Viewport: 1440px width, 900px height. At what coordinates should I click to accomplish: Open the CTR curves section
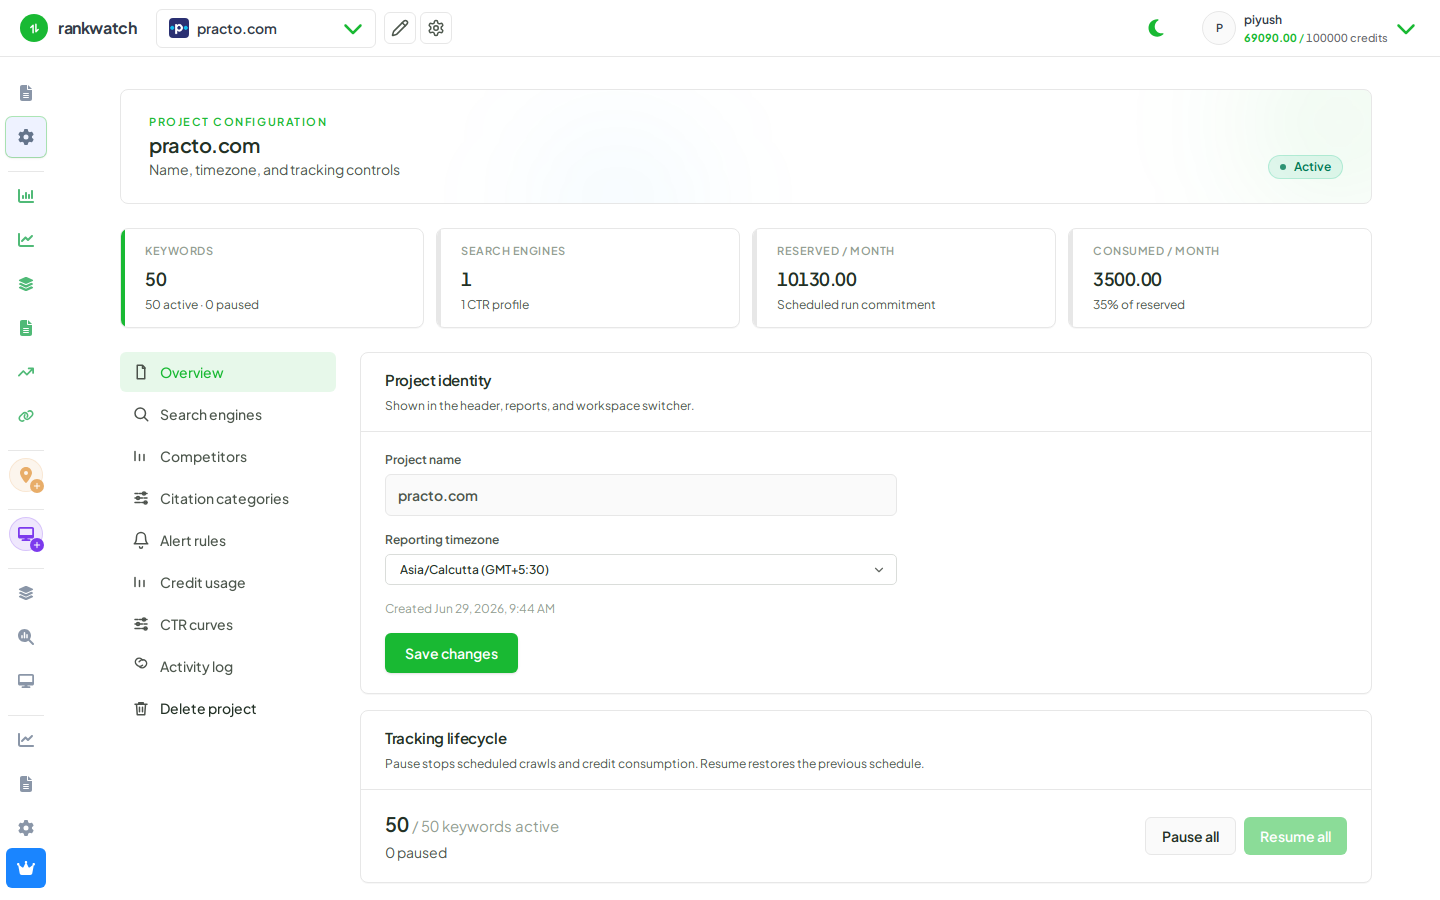[228, 624]
